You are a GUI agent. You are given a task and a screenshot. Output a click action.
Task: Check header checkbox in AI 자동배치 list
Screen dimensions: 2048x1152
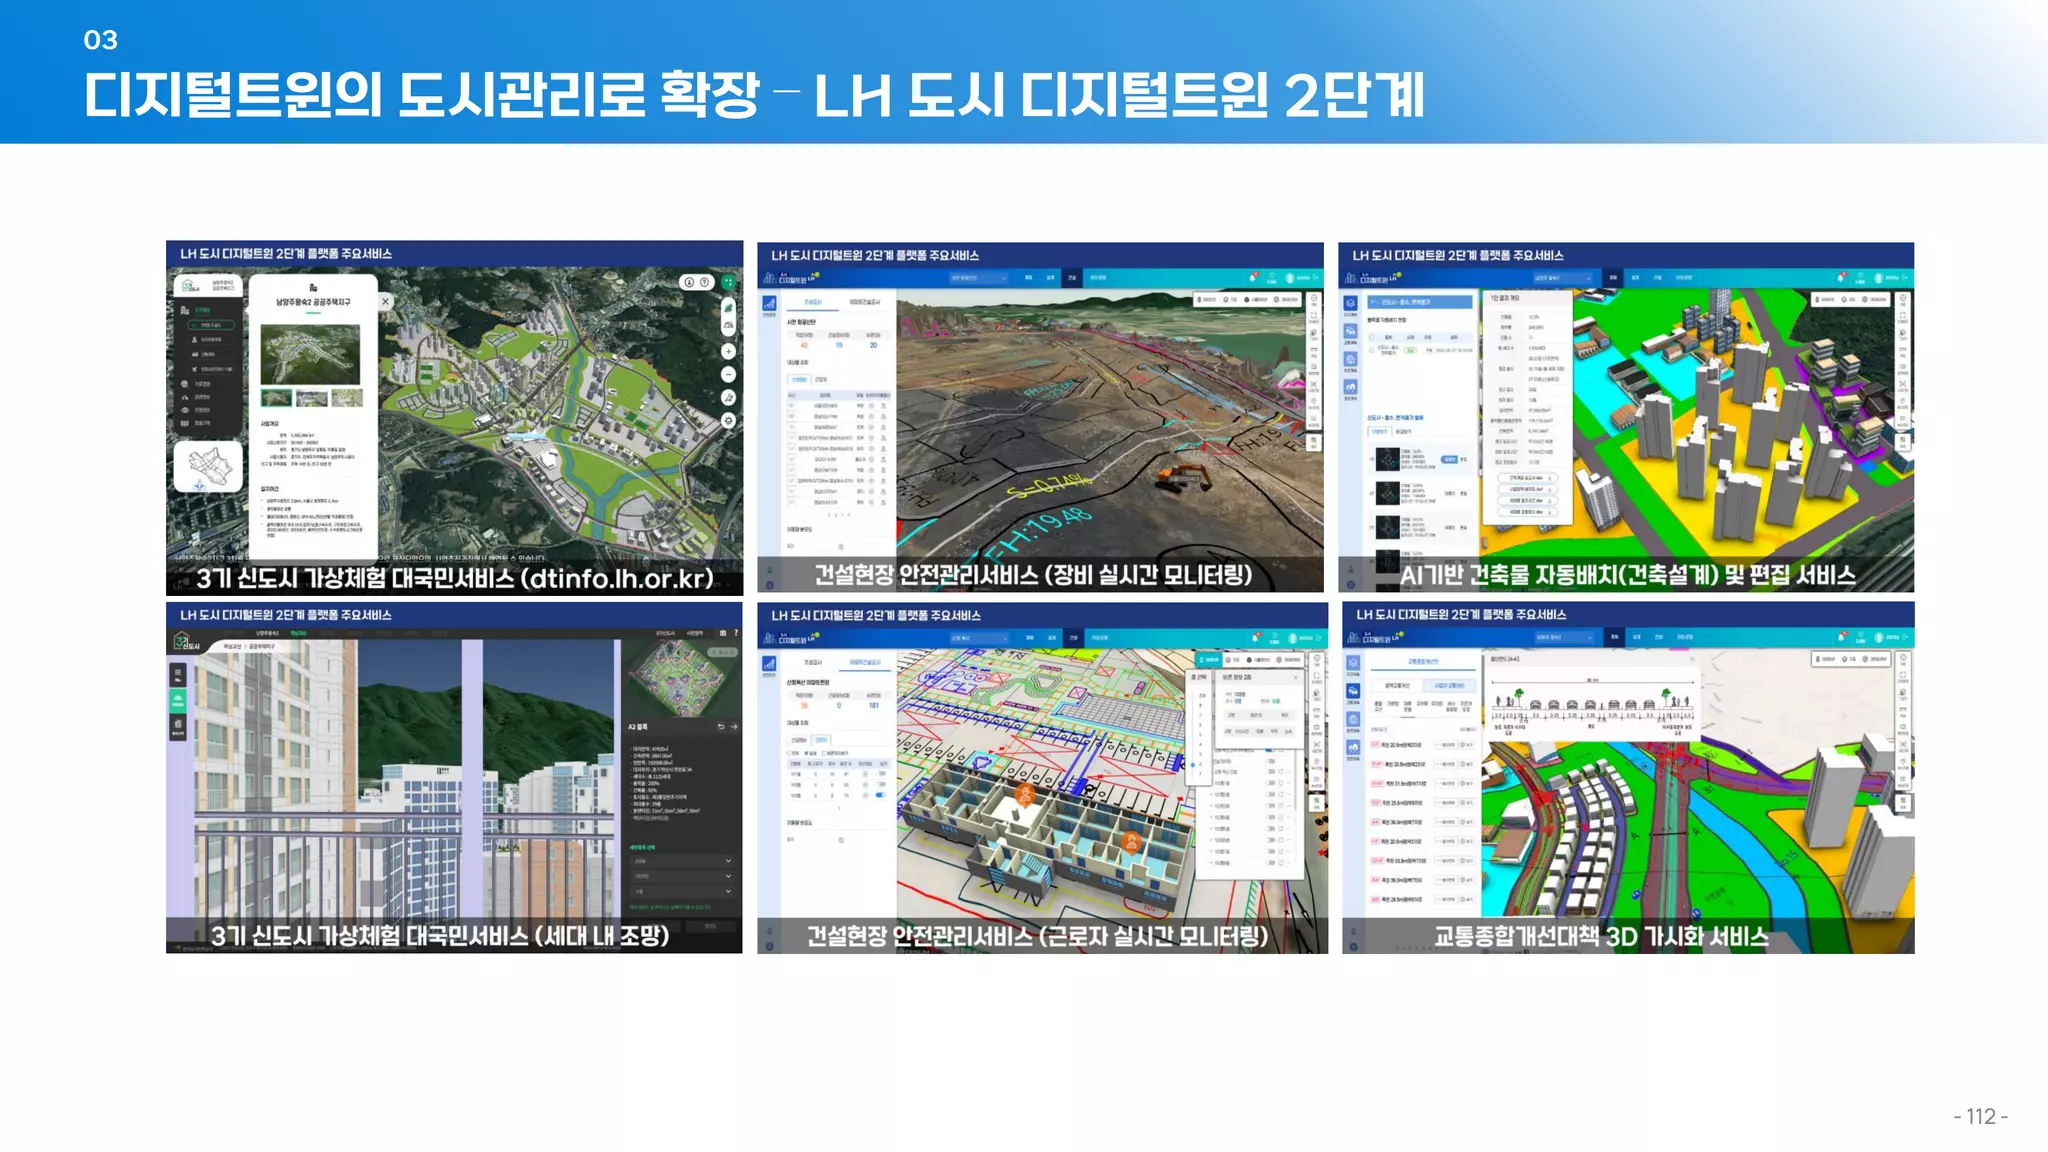coord(1371,337)
